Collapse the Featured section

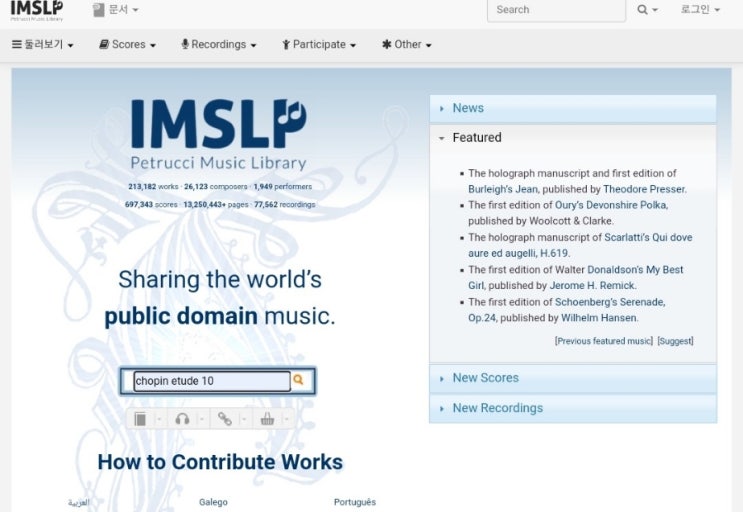tap(477, 138)
